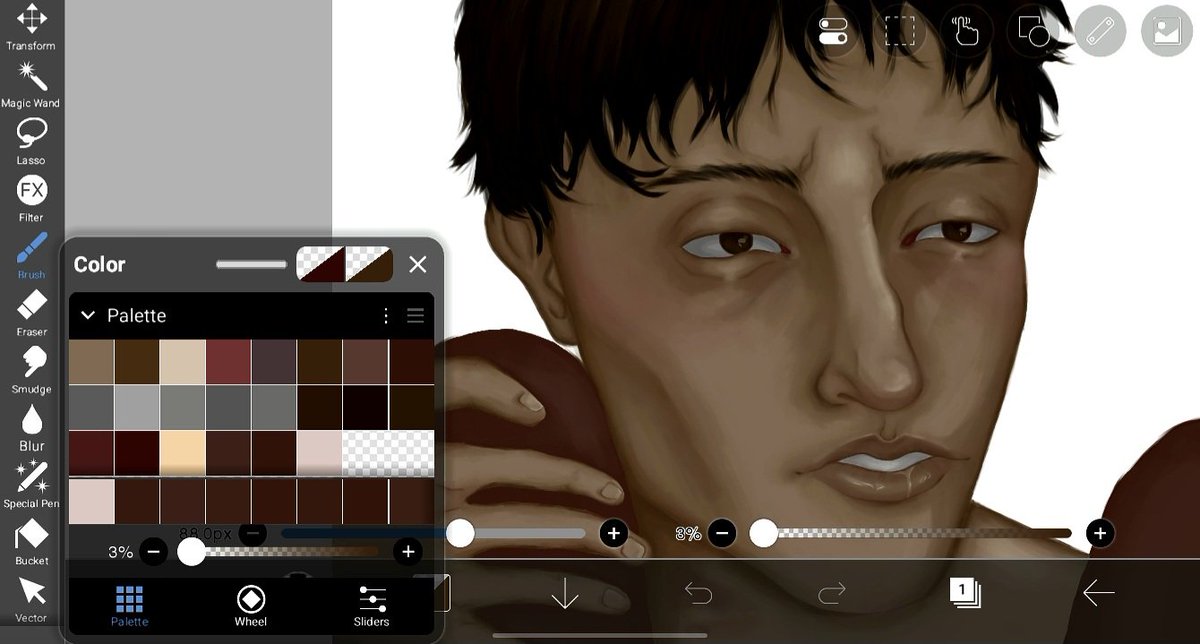This screenshot has height=644, width=1200.
Task: Tap the down arrow in bottom bar
Action: [x=565, y=594]
